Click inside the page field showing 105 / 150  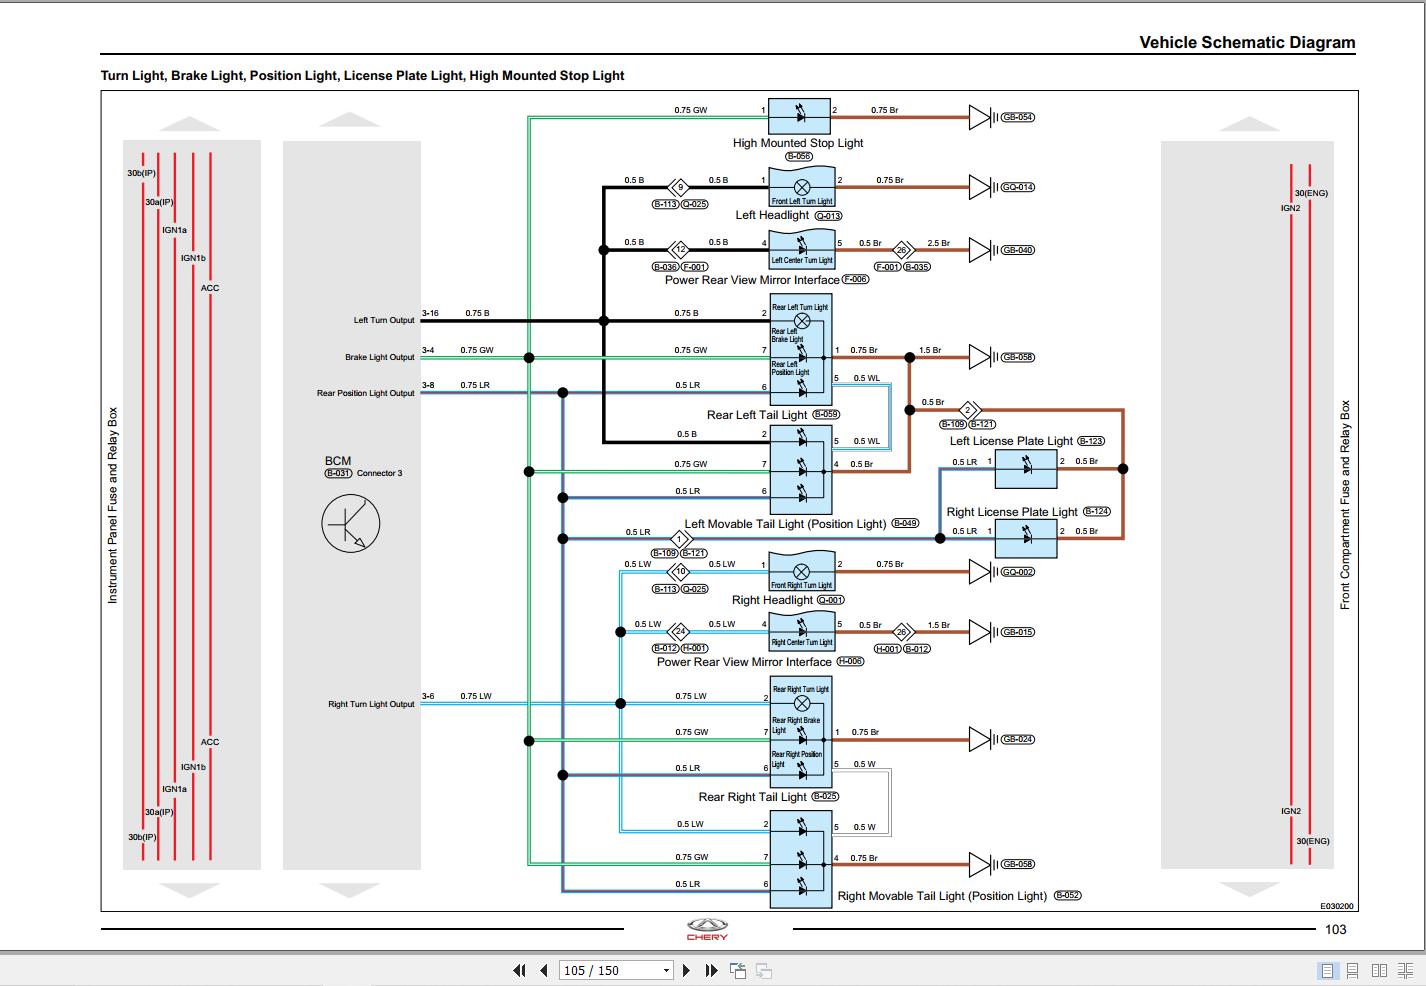pyautogui.click(x=600, y=970)
